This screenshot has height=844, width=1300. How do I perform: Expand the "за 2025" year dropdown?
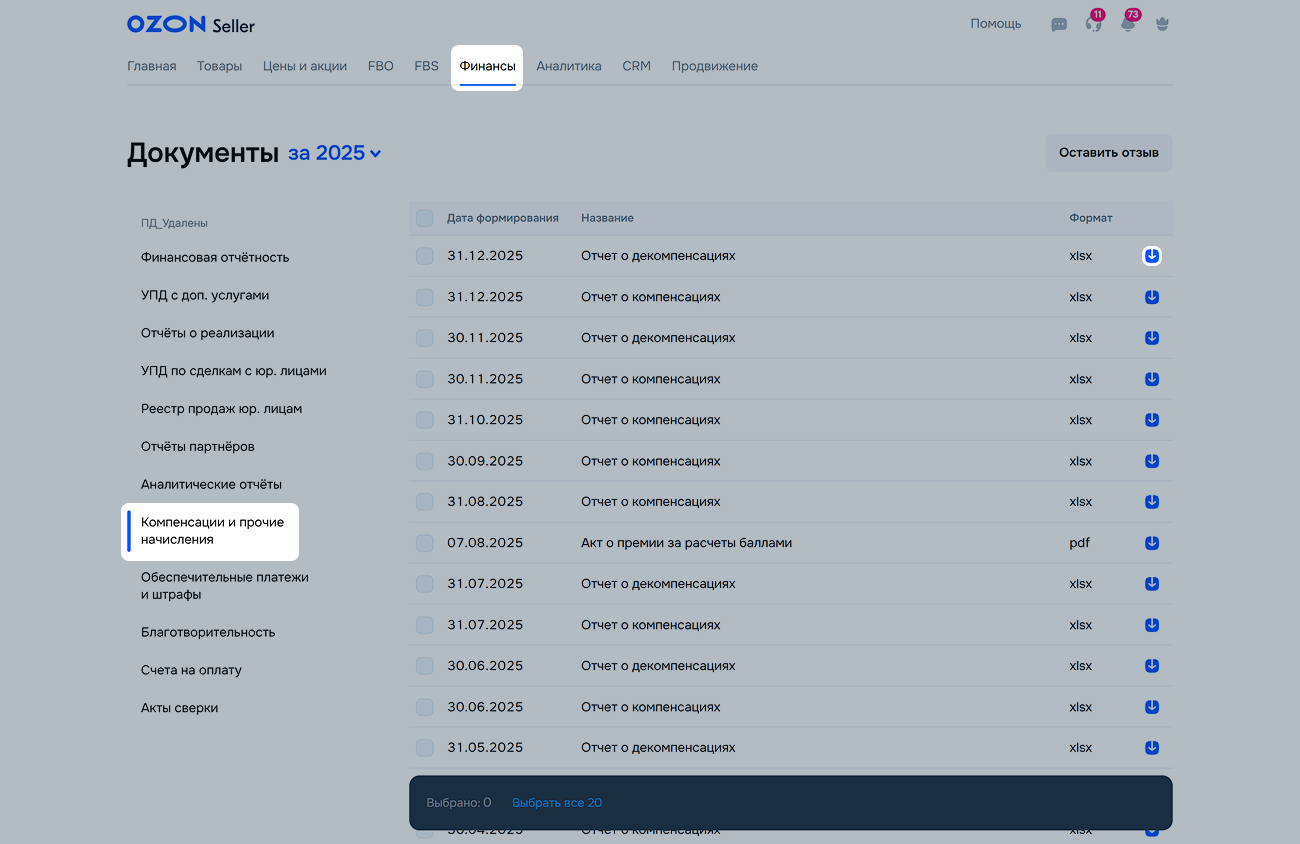[x=335, y=154]
